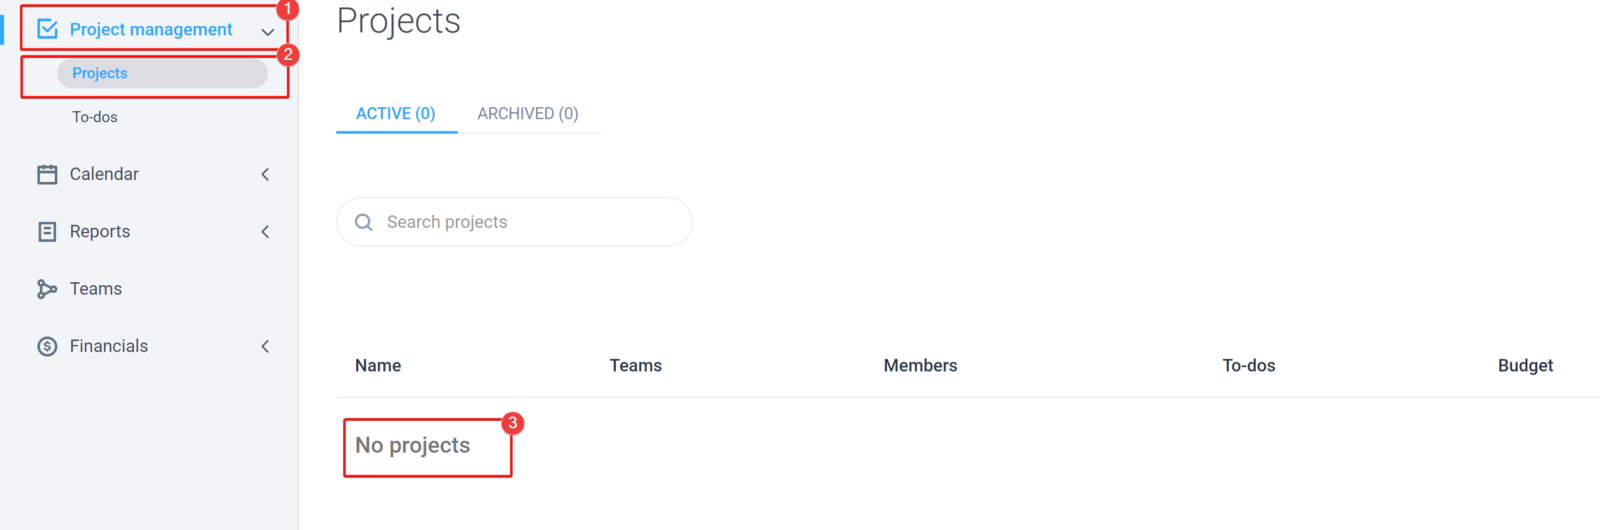
Task: Sort by the Budget column header
Action: 1525,366
